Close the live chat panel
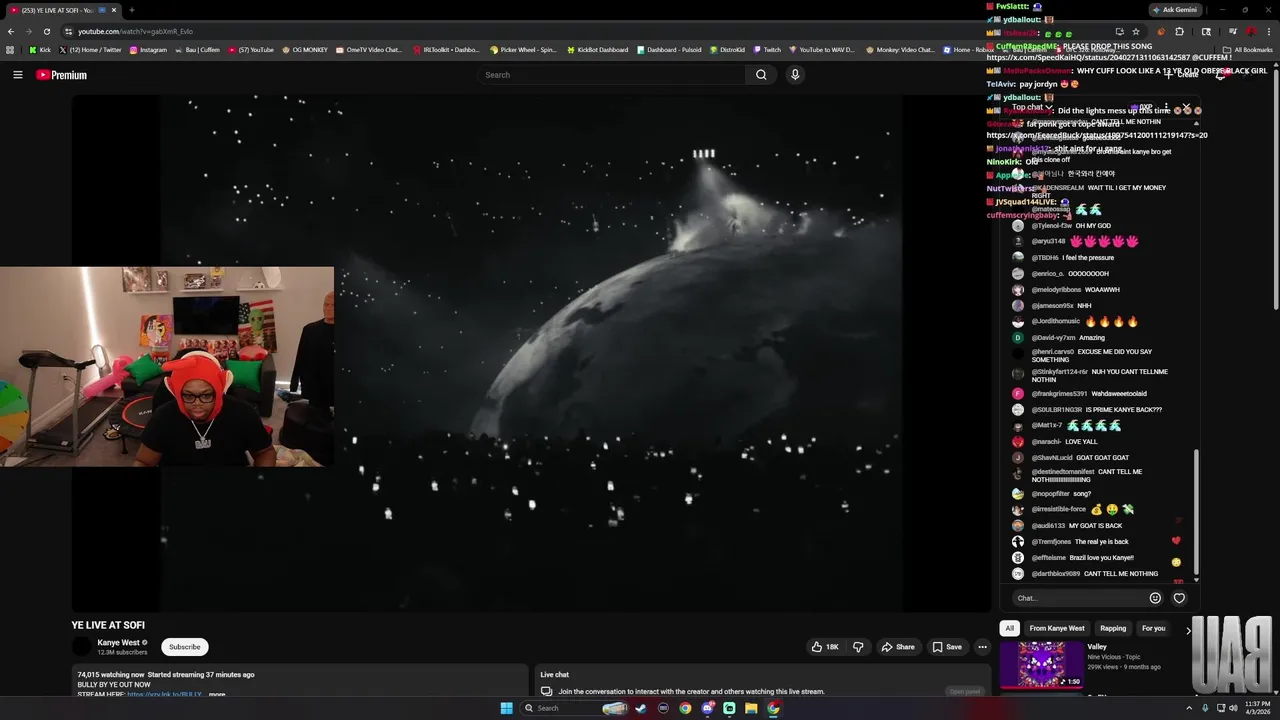This screenshot has height=720, width=1280. pyautogui.click(x=1185, y=107)
